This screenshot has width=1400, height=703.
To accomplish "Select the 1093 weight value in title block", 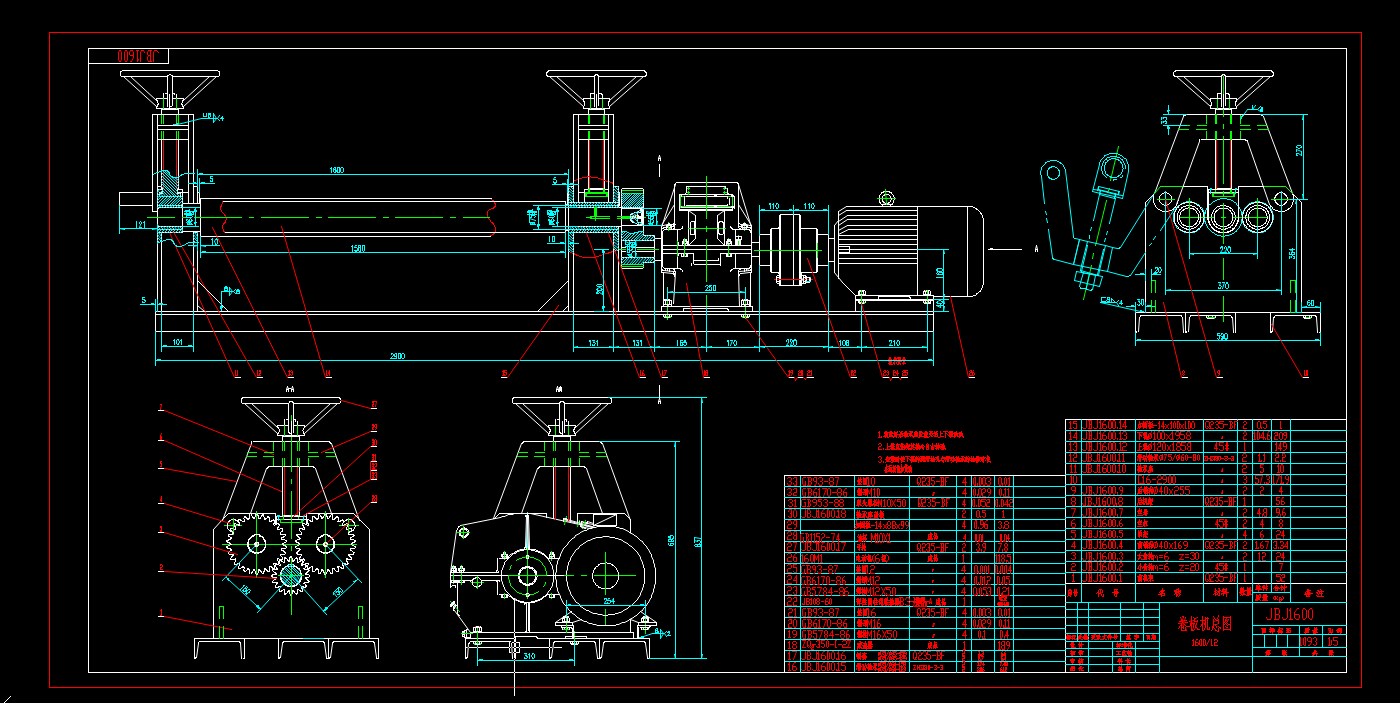I will (x=1308, y=642).
